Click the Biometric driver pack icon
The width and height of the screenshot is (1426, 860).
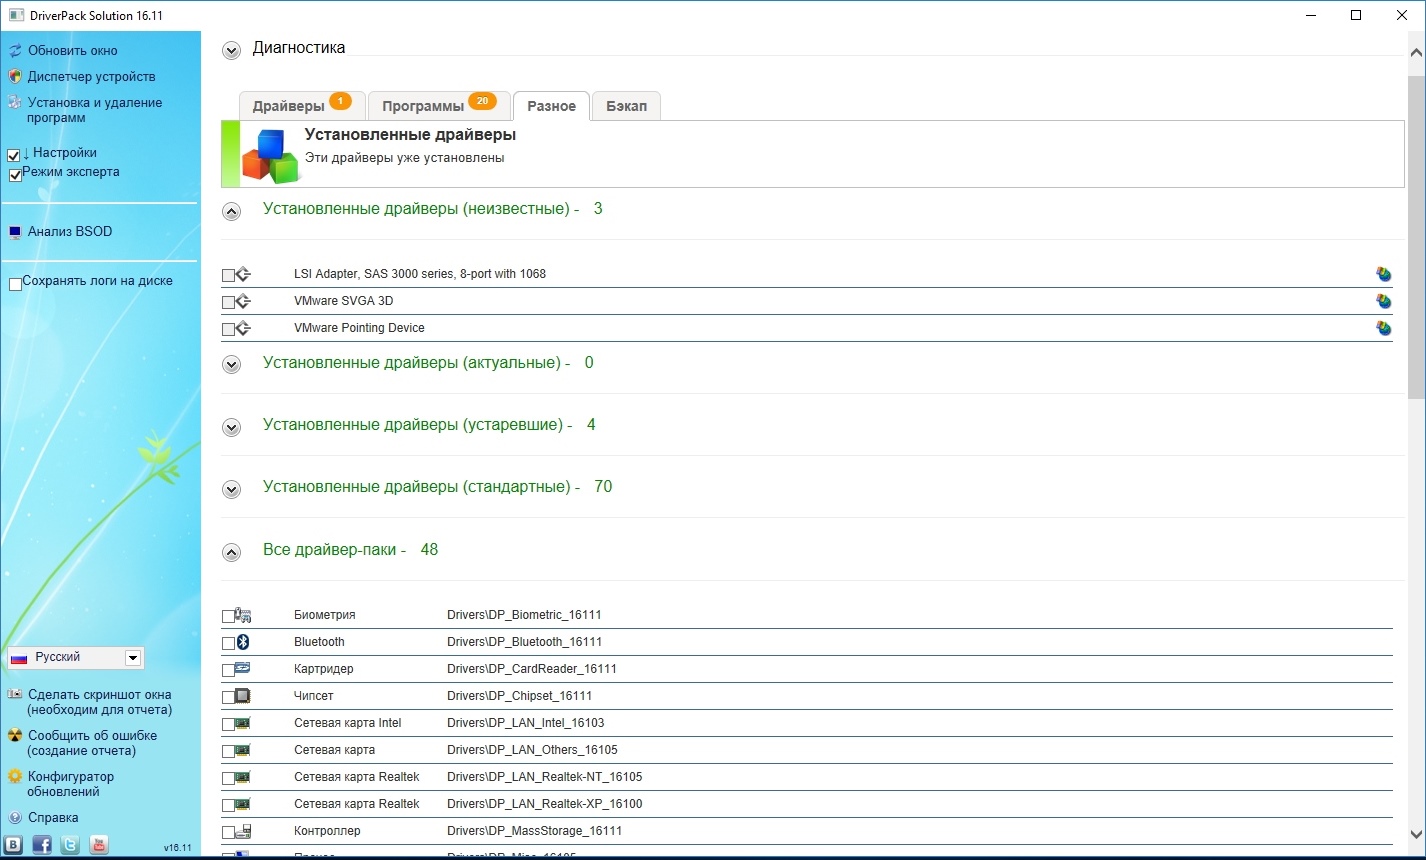click(x=243, y=615)
